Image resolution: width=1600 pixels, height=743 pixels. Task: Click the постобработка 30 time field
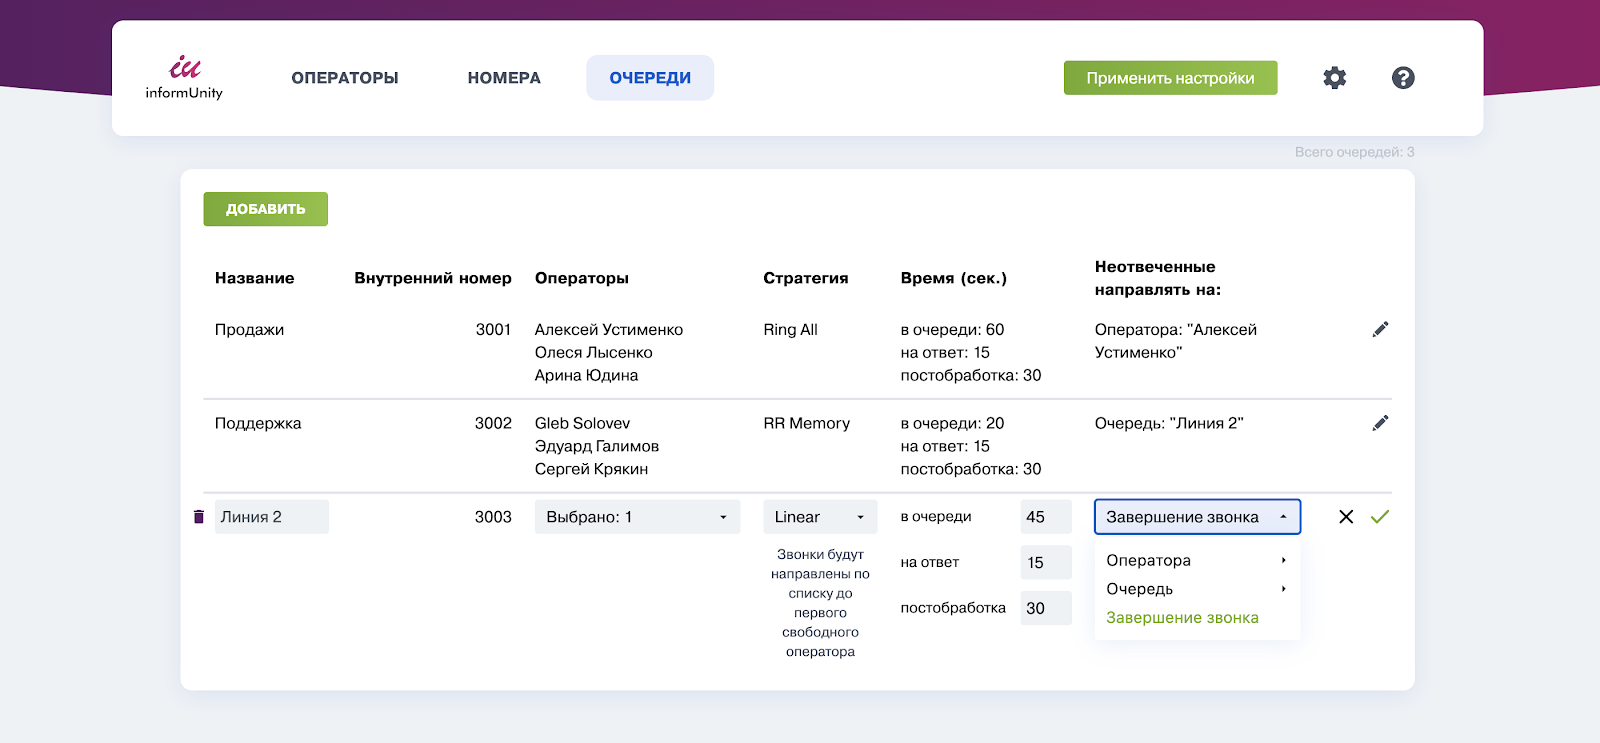coord(1046,608)
